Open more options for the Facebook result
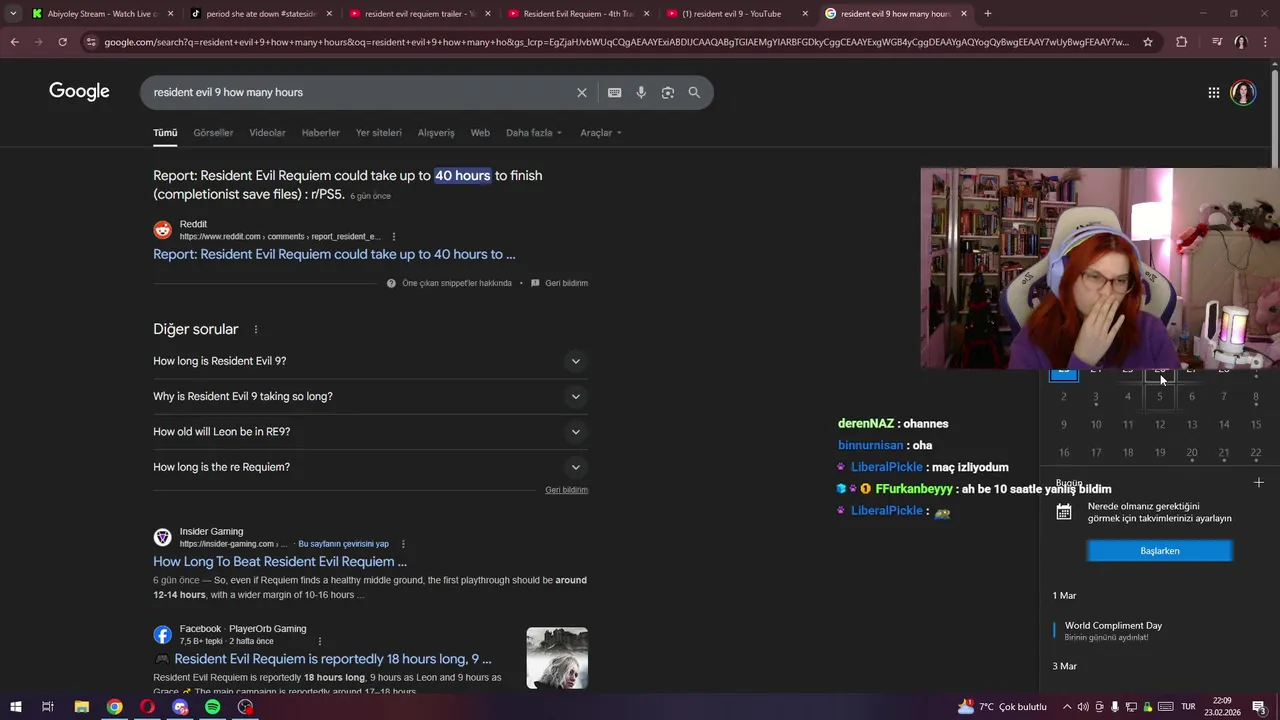1280x720 pixels. coord(320,641)
